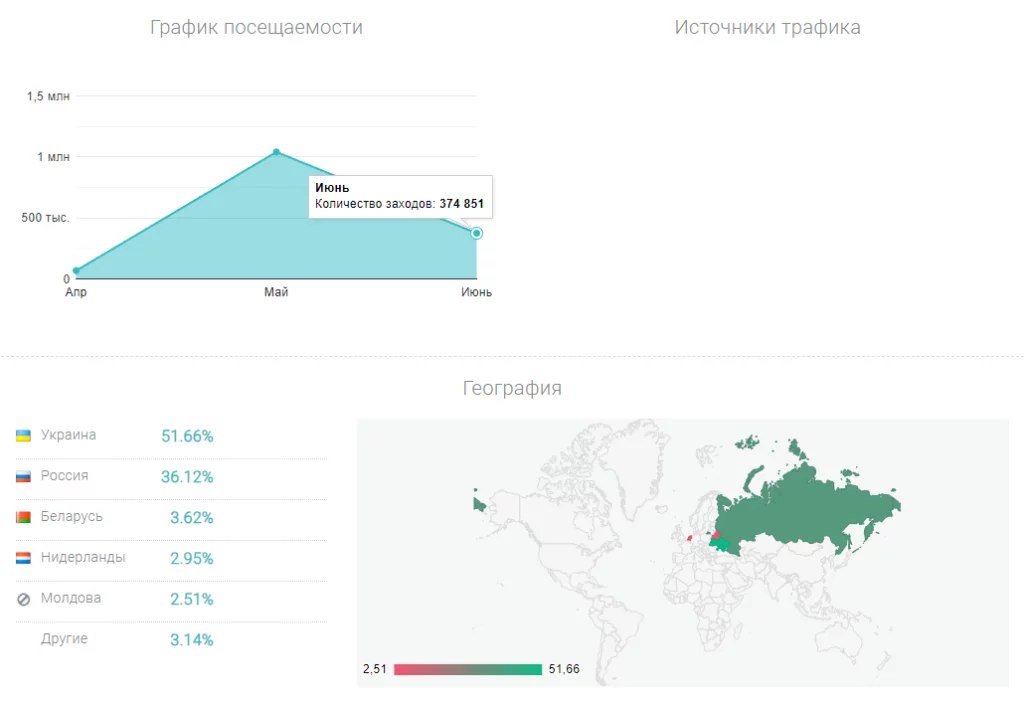Click the Belarus flag icon
Screen dimensions: 1024x702
point(23,518)
